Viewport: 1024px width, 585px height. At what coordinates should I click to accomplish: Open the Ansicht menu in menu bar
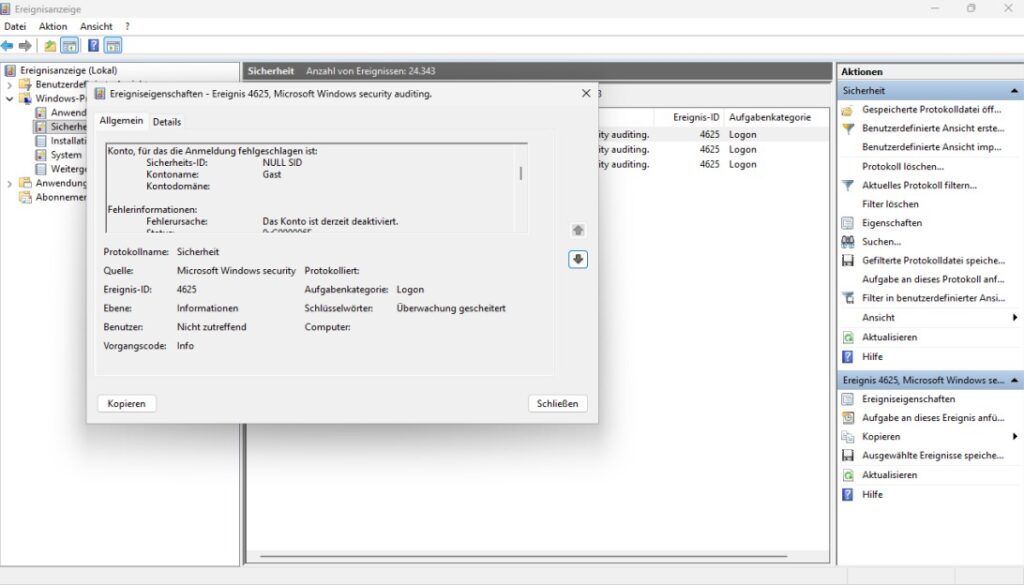pyautogui.click(x=96, y=27)
